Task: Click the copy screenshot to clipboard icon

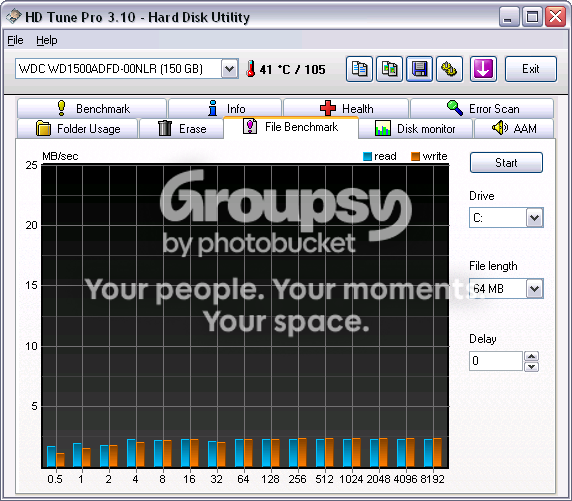Action: coord(389,69)
